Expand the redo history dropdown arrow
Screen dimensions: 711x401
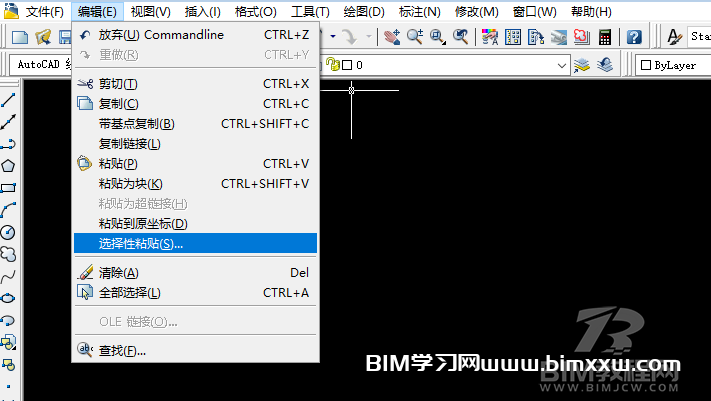click(x=370, y=37)
